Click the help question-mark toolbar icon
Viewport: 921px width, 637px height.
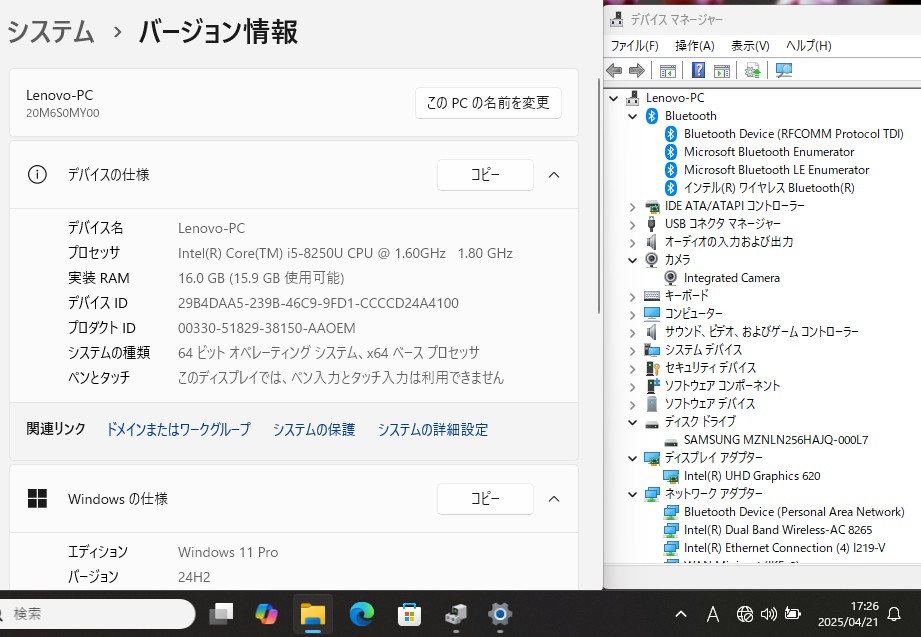point(698,71)
